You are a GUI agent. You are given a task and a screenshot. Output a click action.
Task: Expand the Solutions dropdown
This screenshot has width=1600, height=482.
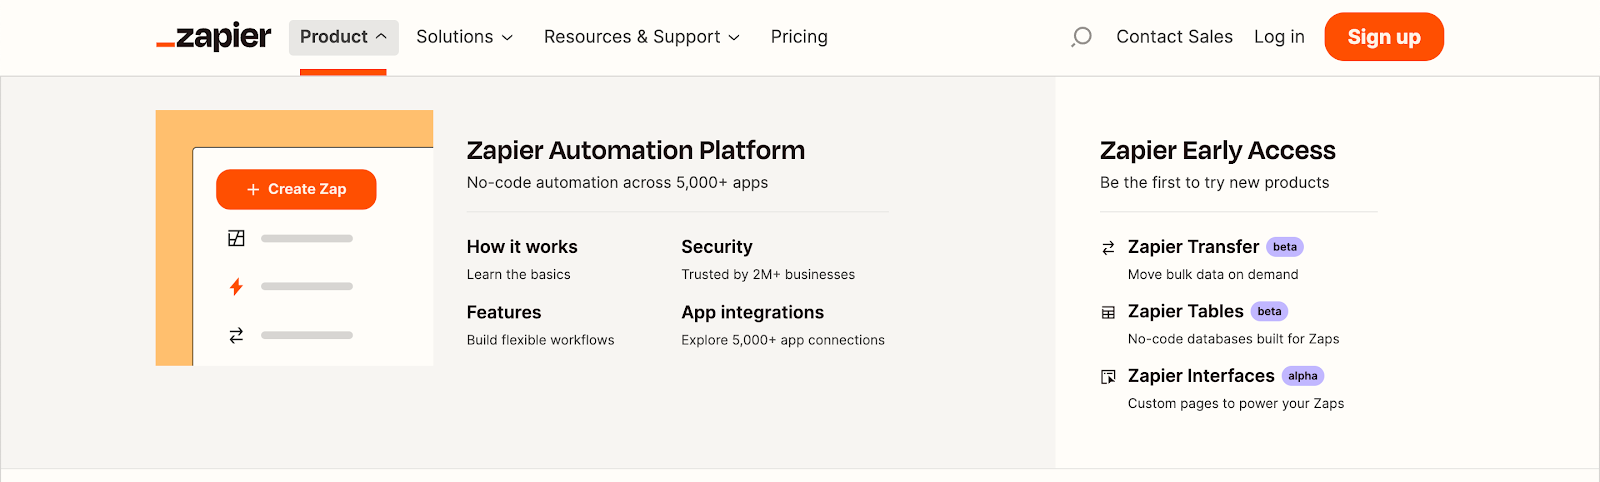pyautogui.click(x=464, y=37)
